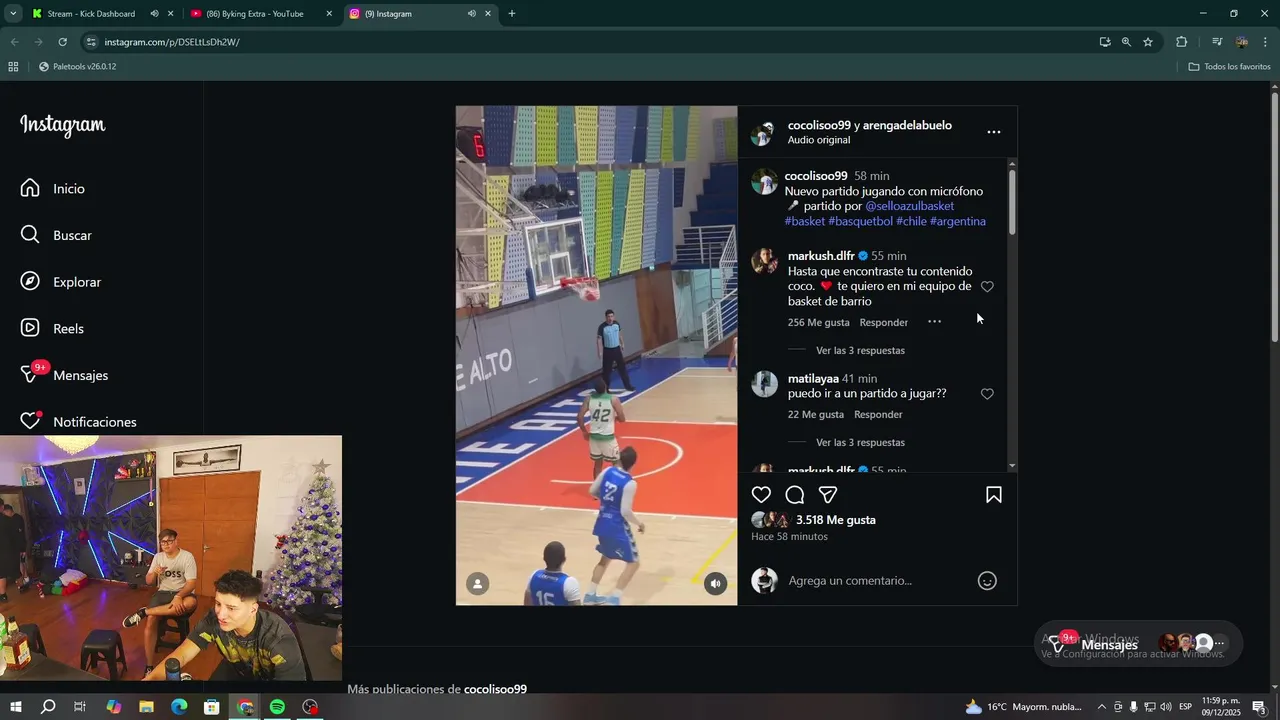Image resolution: width=1280 pixels, height=720 pixels.
Task: Open cocolisoo99 profile from caption
Action: click(x=816, y=176)
